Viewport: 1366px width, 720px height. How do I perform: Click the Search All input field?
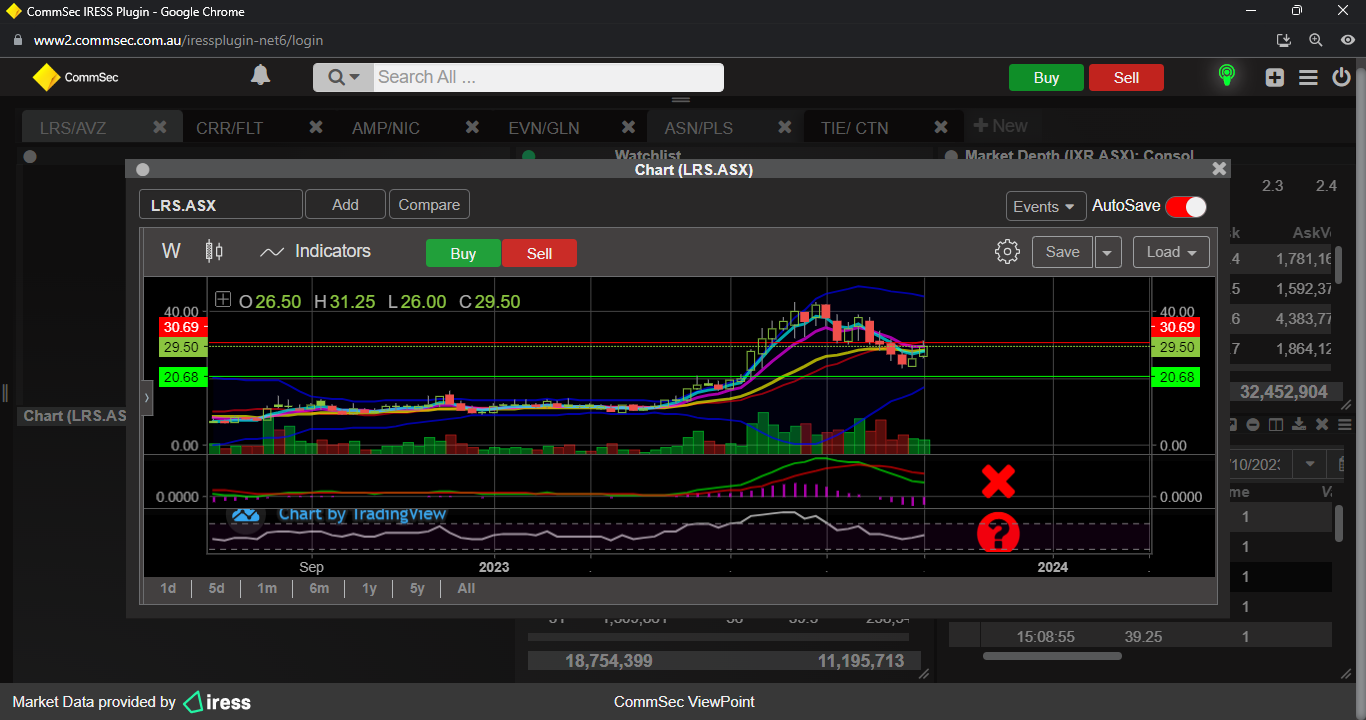pos(548,77)
